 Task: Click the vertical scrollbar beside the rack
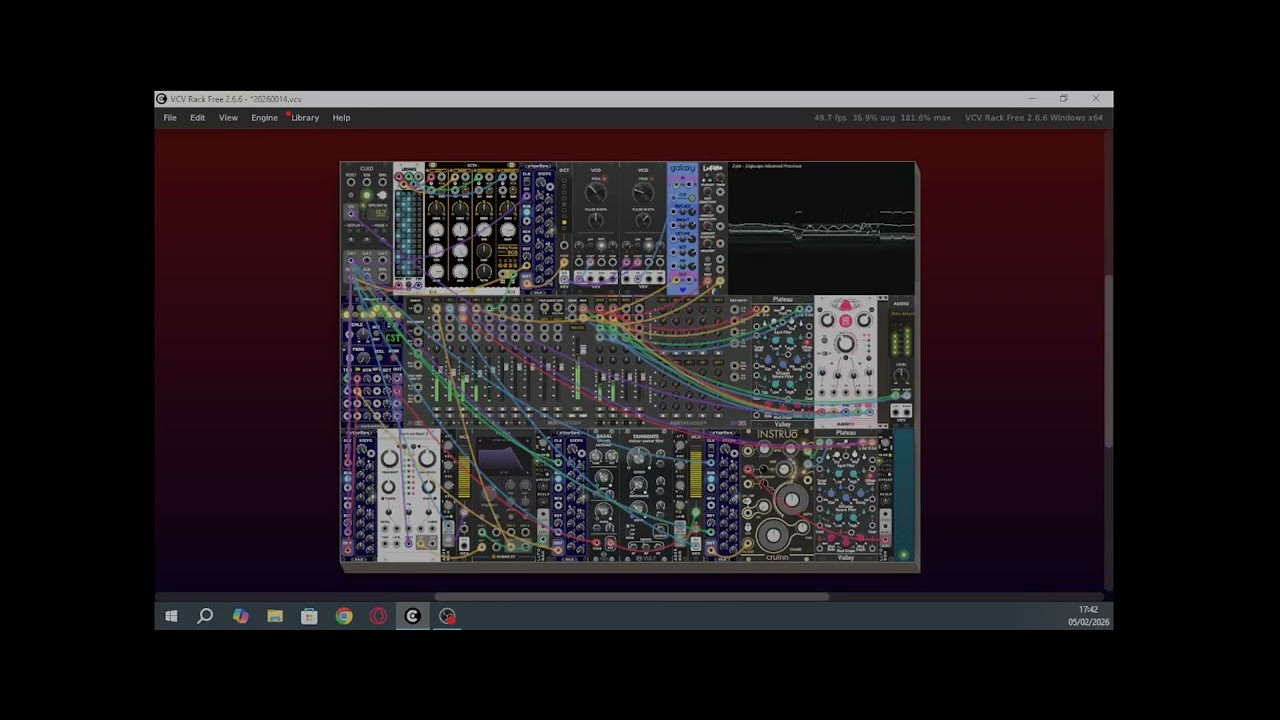tap(1108, 360)
